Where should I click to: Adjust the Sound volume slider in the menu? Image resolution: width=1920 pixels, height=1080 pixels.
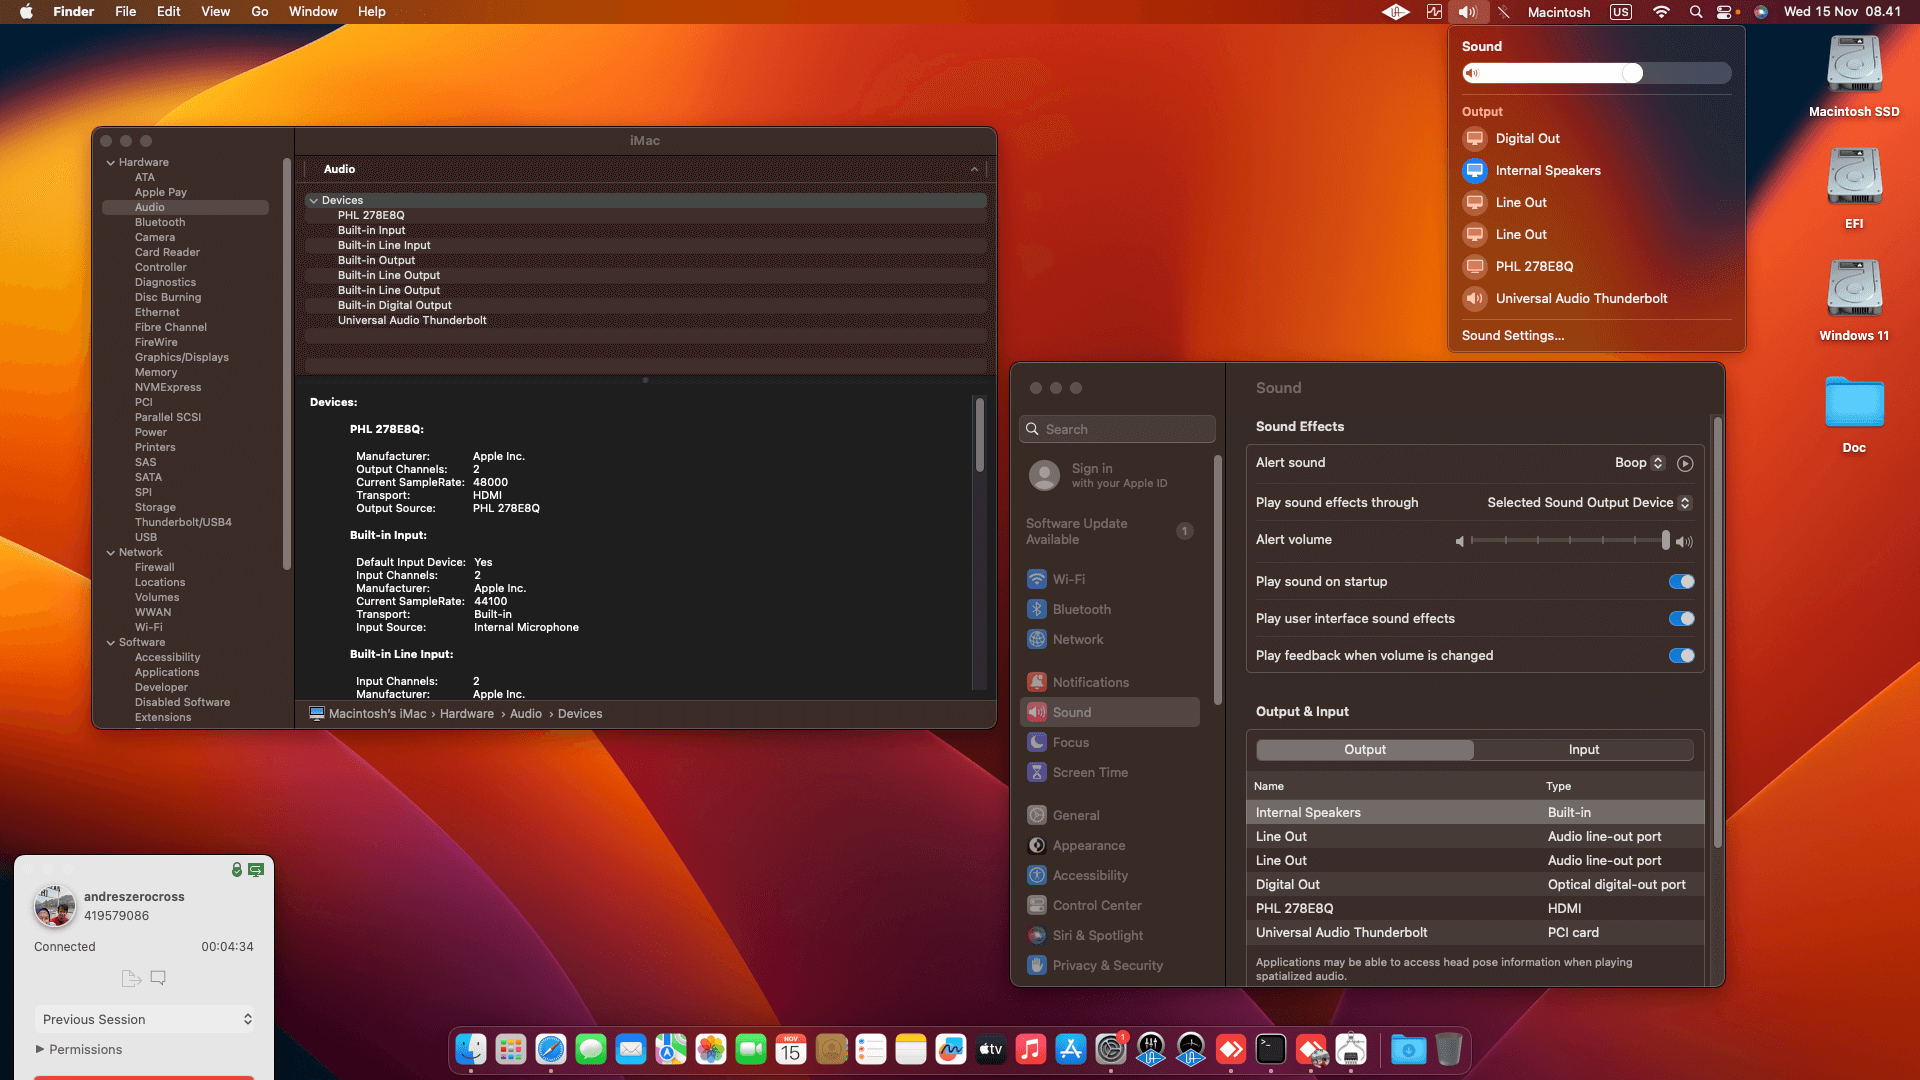click(x=1596, y=73)
